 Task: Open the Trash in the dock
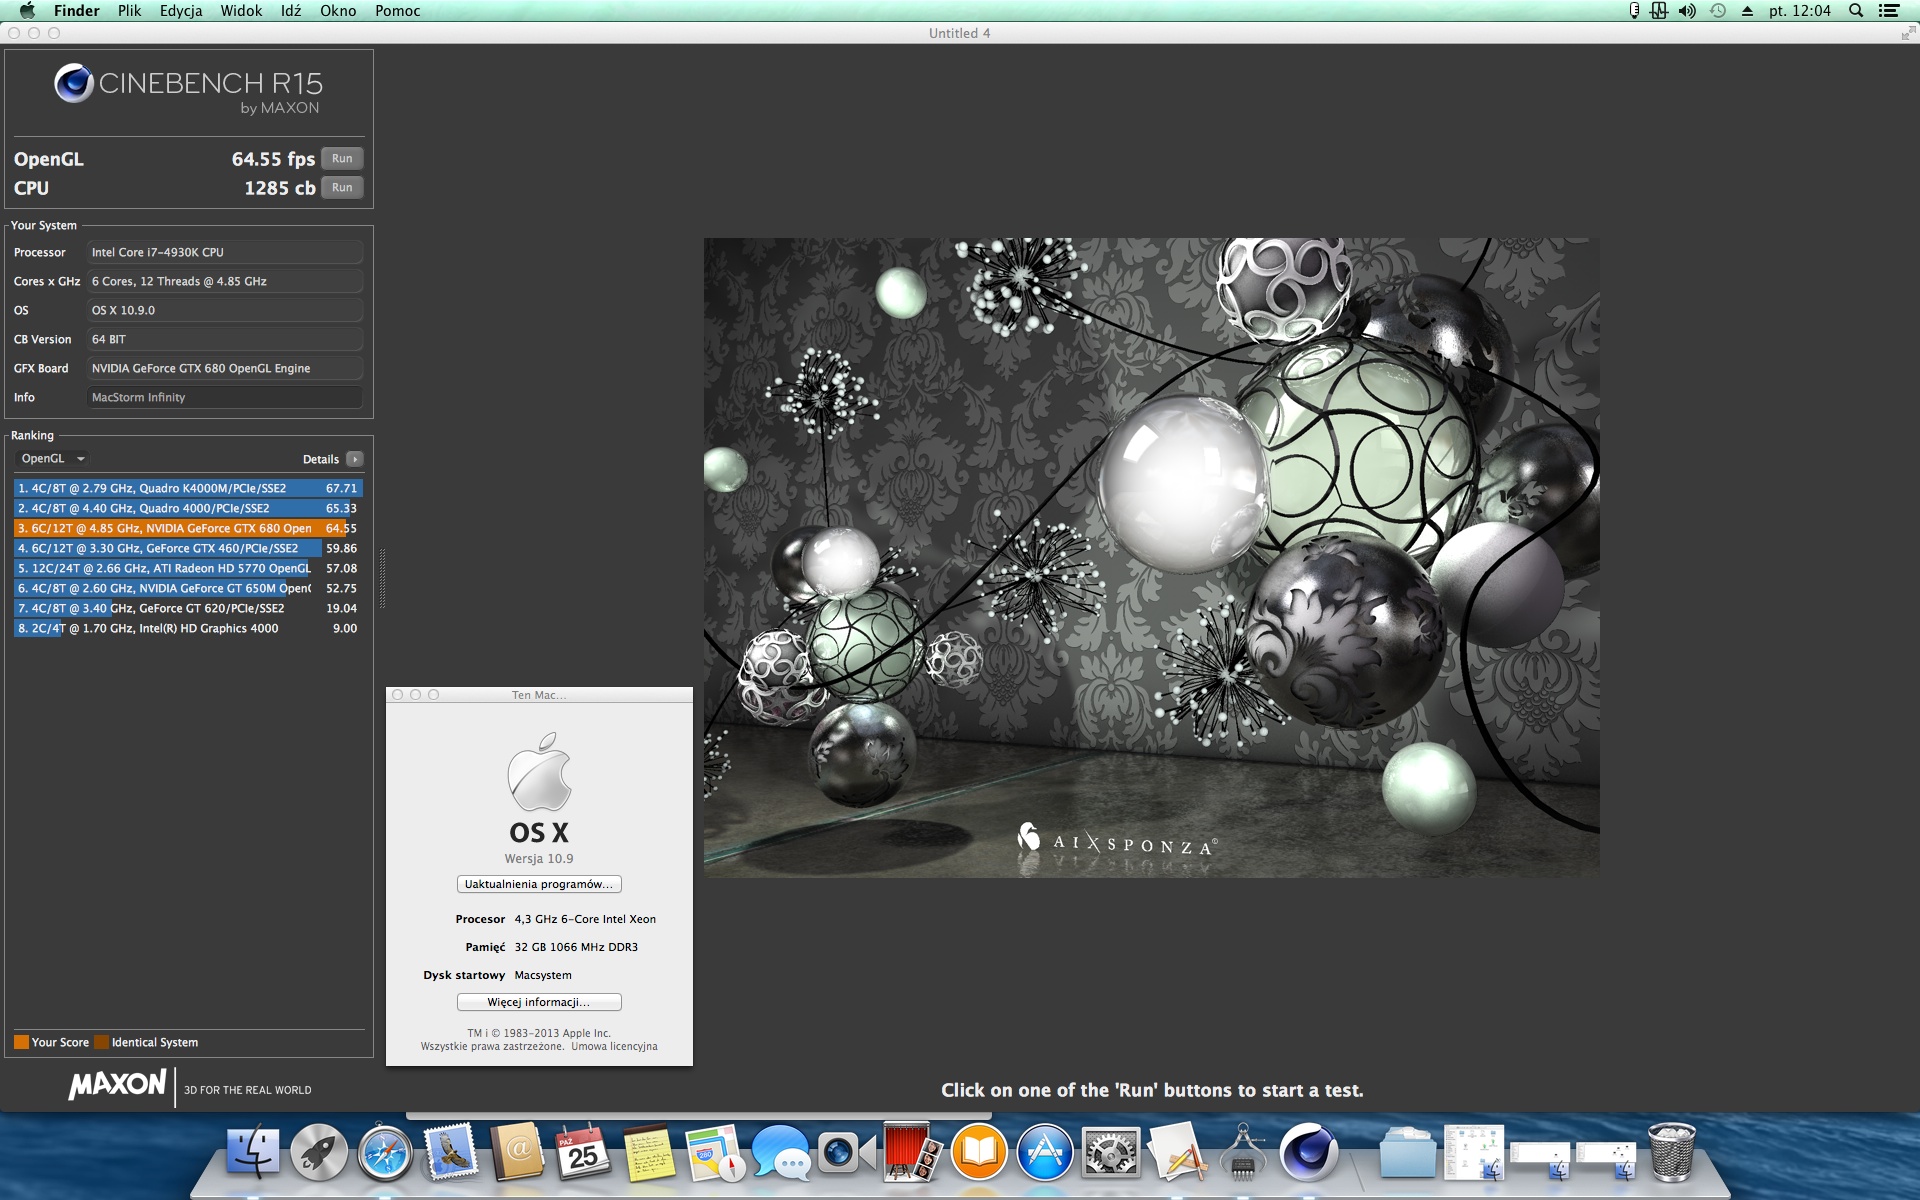tap(1671, 1152)
